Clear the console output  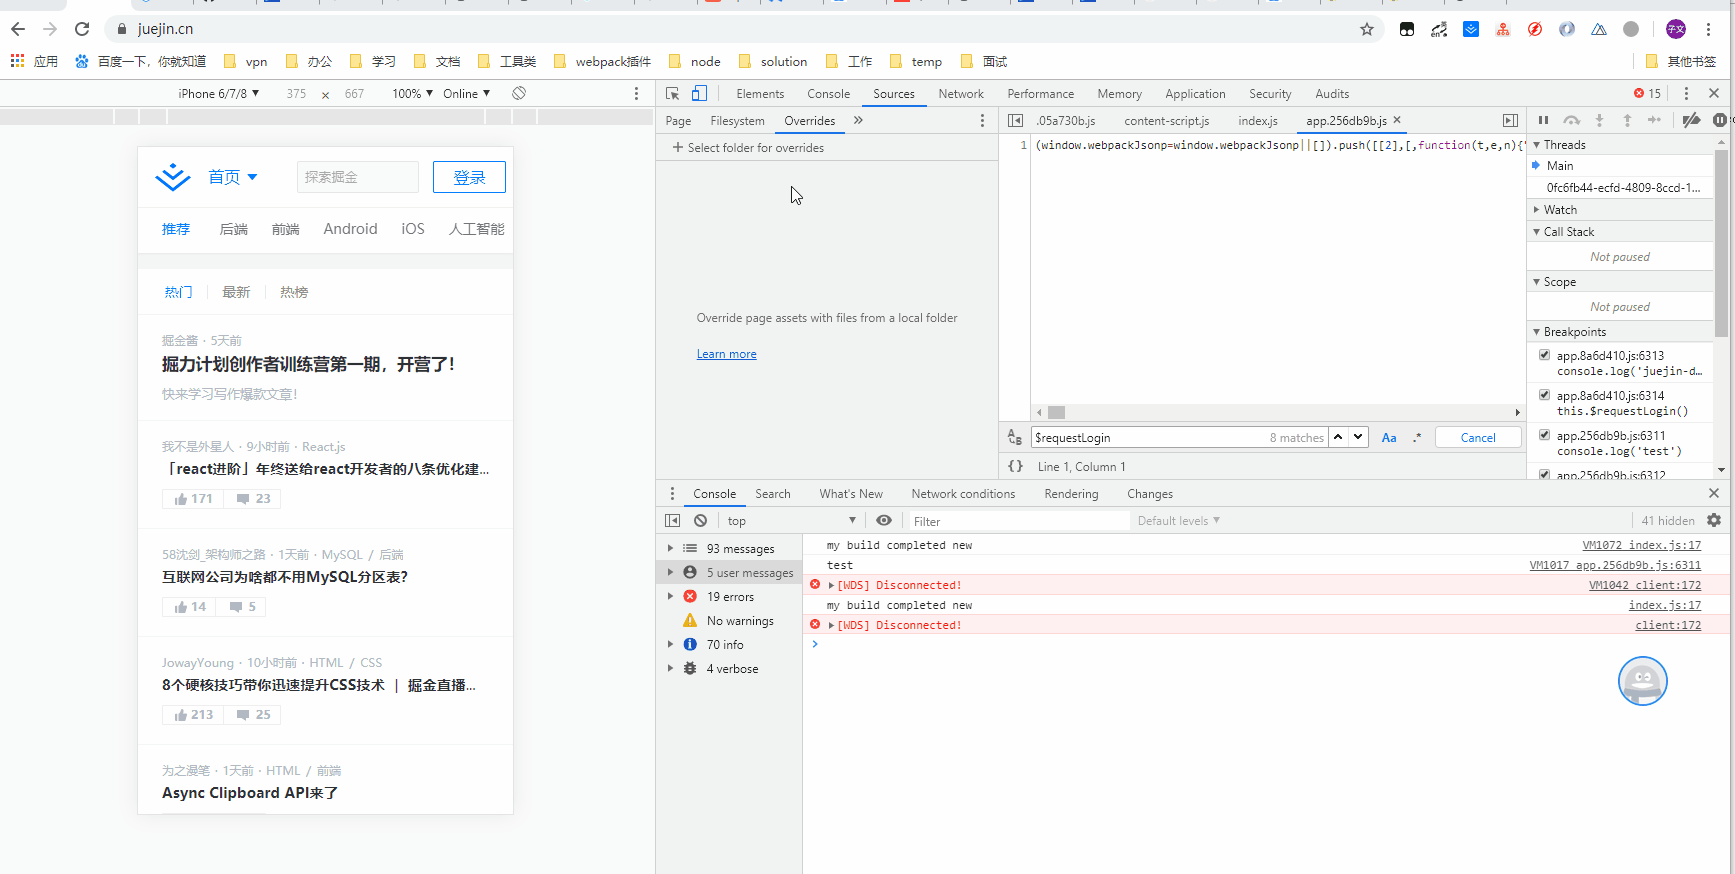tap(701, 520)
